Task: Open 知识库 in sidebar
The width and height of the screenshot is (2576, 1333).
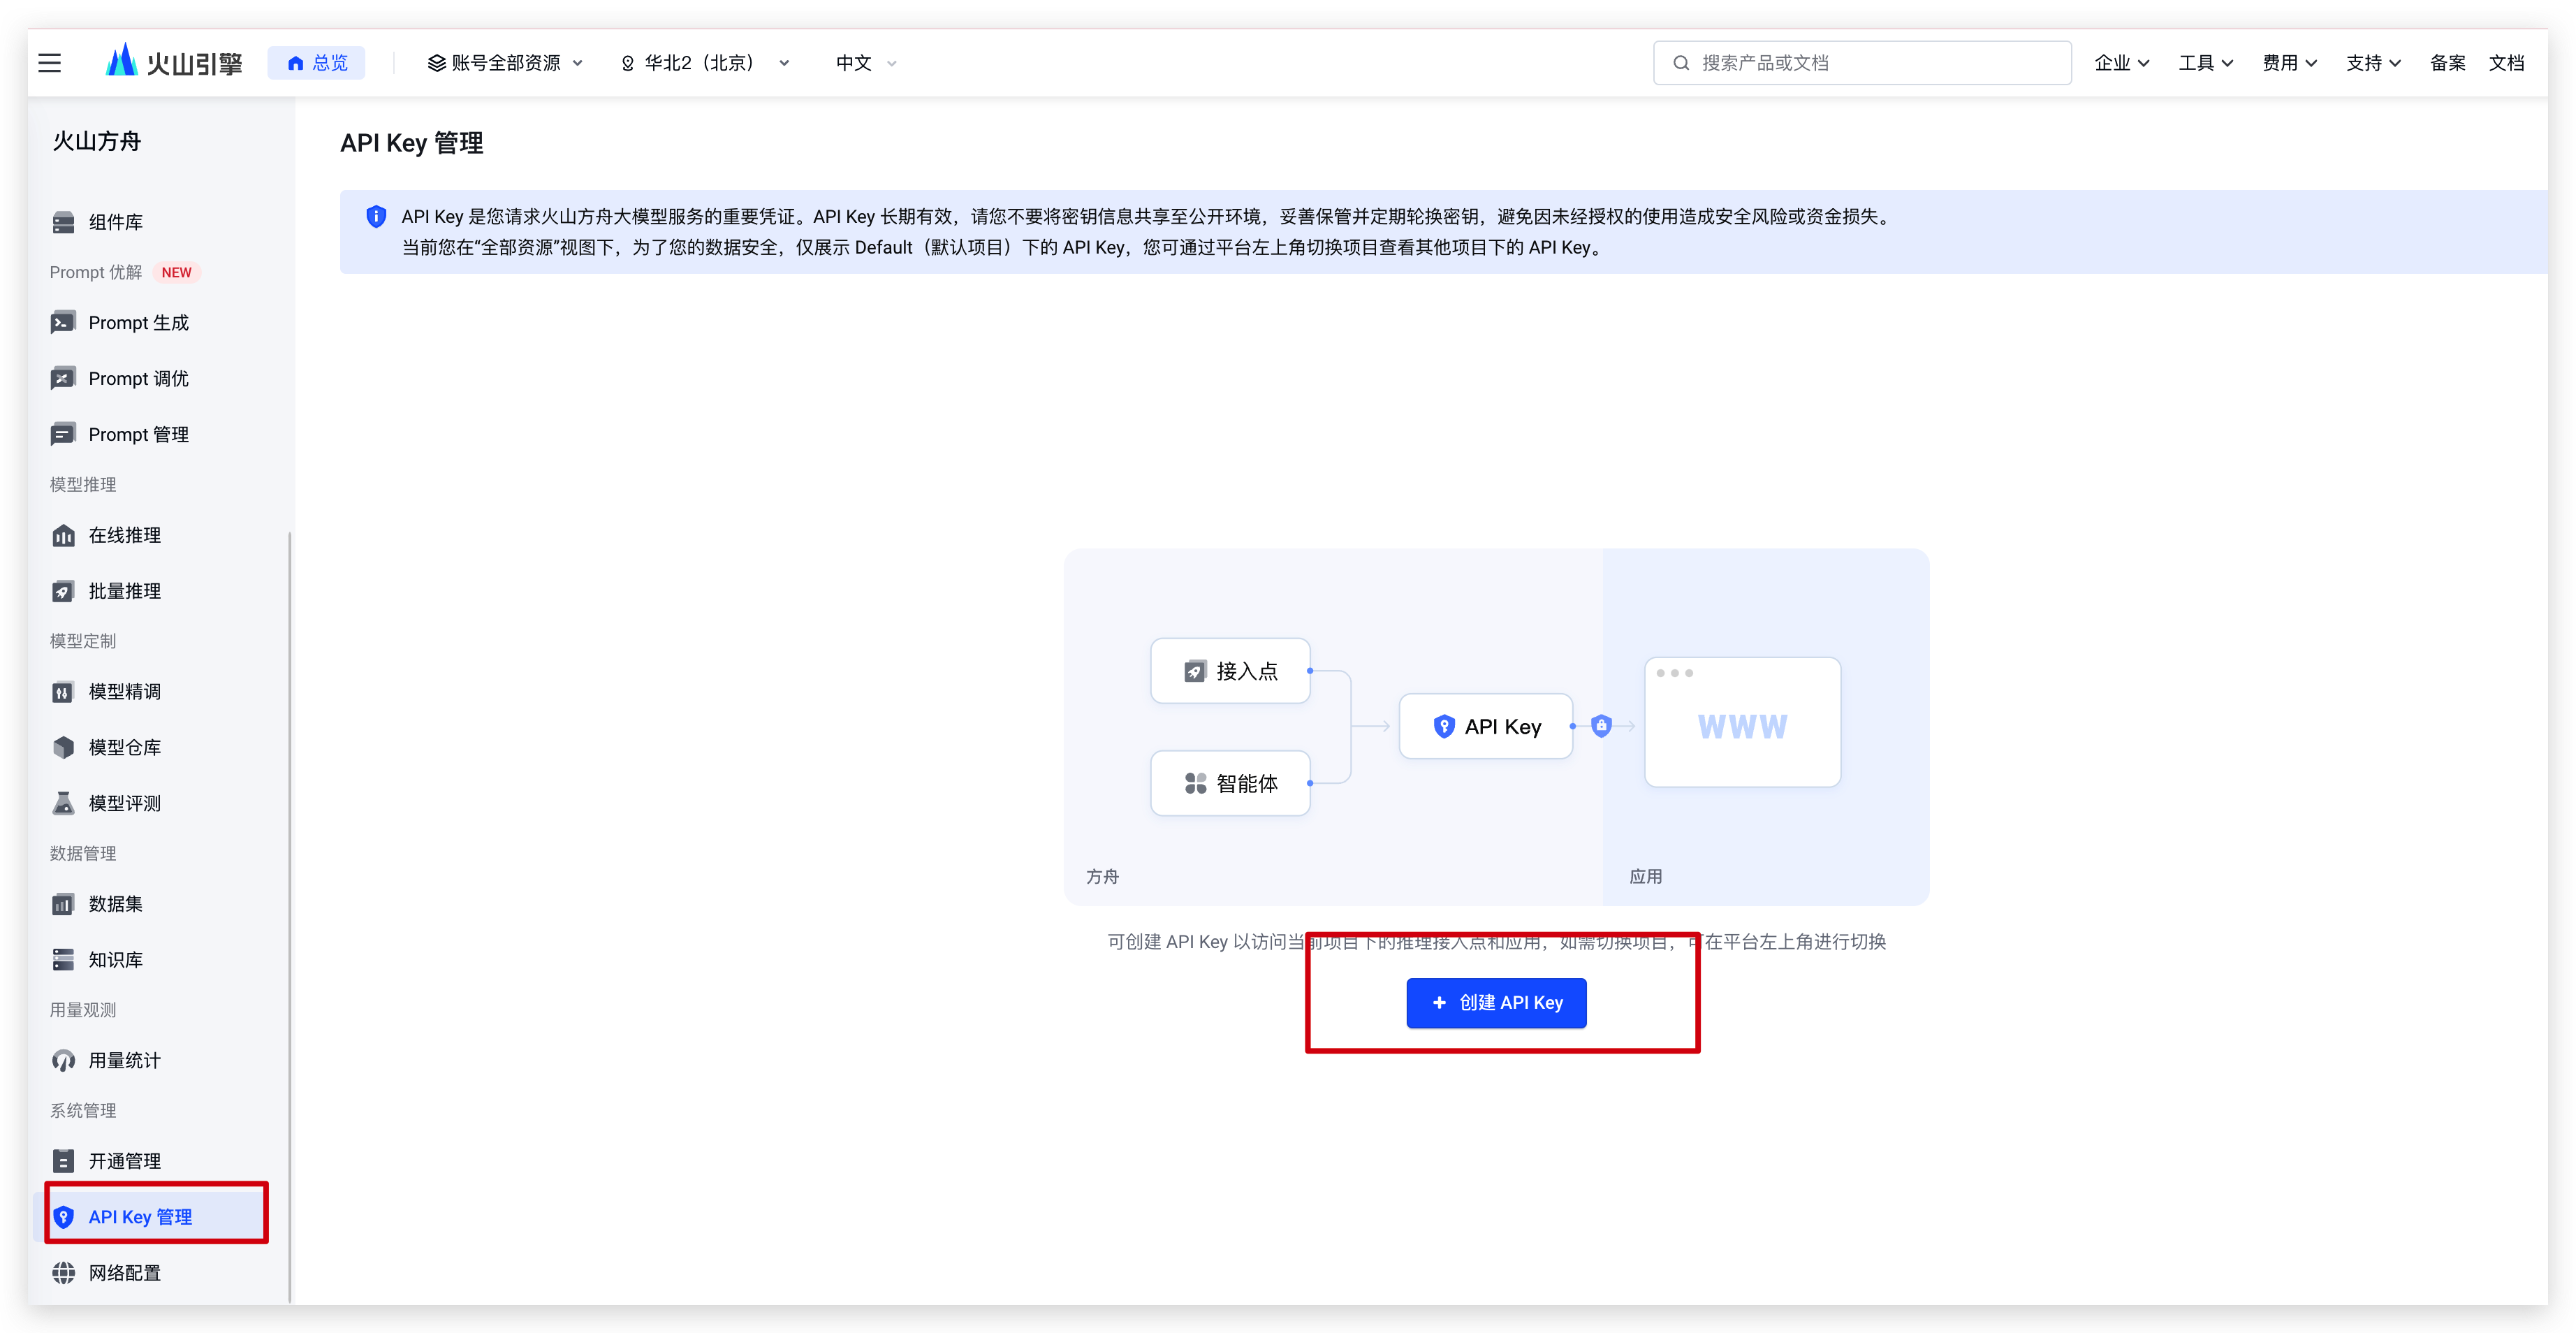Action: pos(115,960)
